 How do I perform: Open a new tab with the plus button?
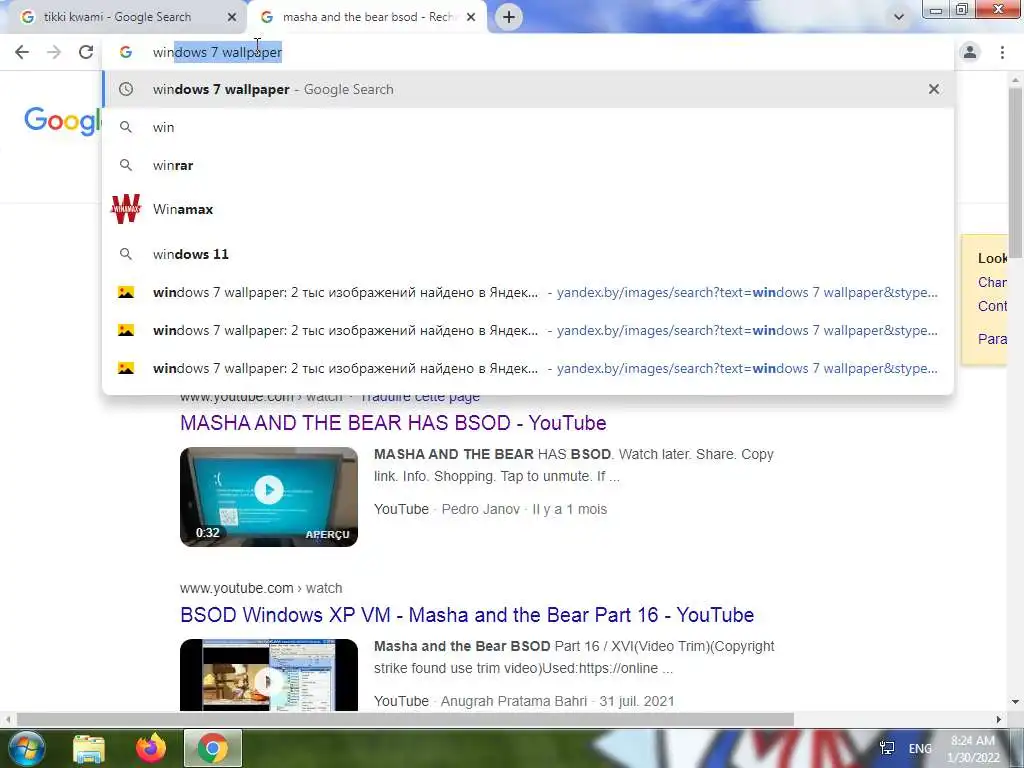click(509, 17)
